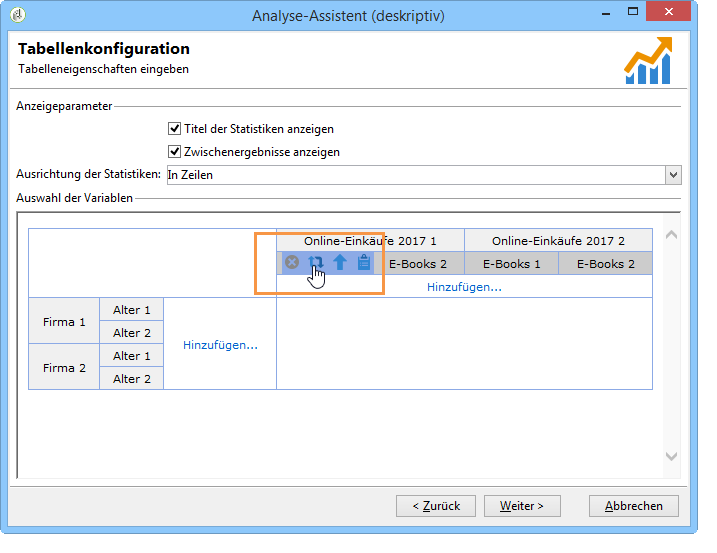Click the scrollbar down arrow in variables pane

pyautogui.click(x=671, y=456)
